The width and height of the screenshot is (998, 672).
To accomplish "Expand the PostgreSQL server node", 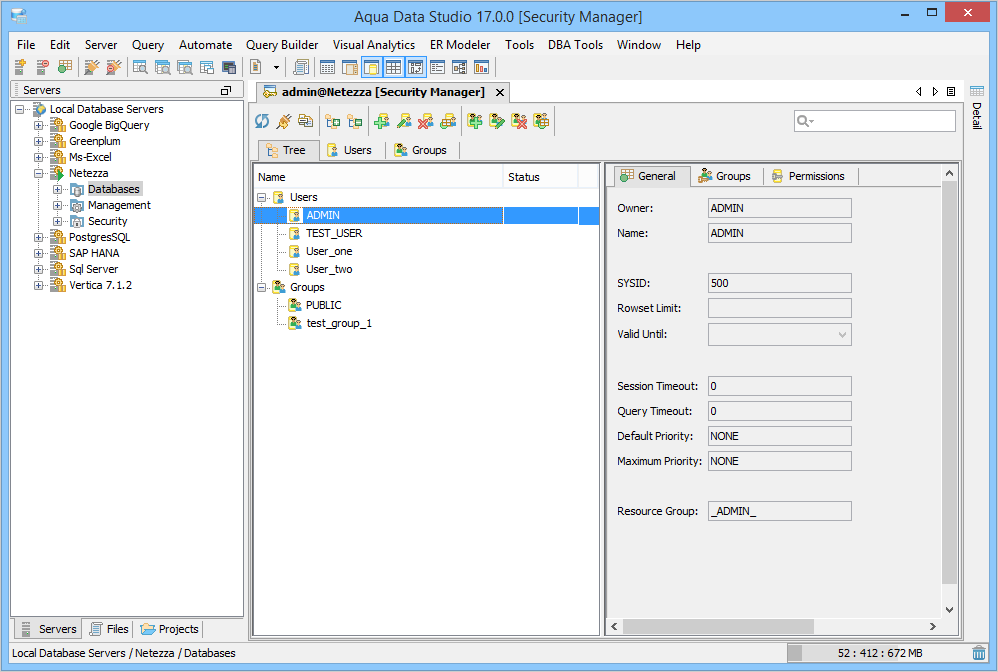I will pyautogui.click(x=39, y=237).
